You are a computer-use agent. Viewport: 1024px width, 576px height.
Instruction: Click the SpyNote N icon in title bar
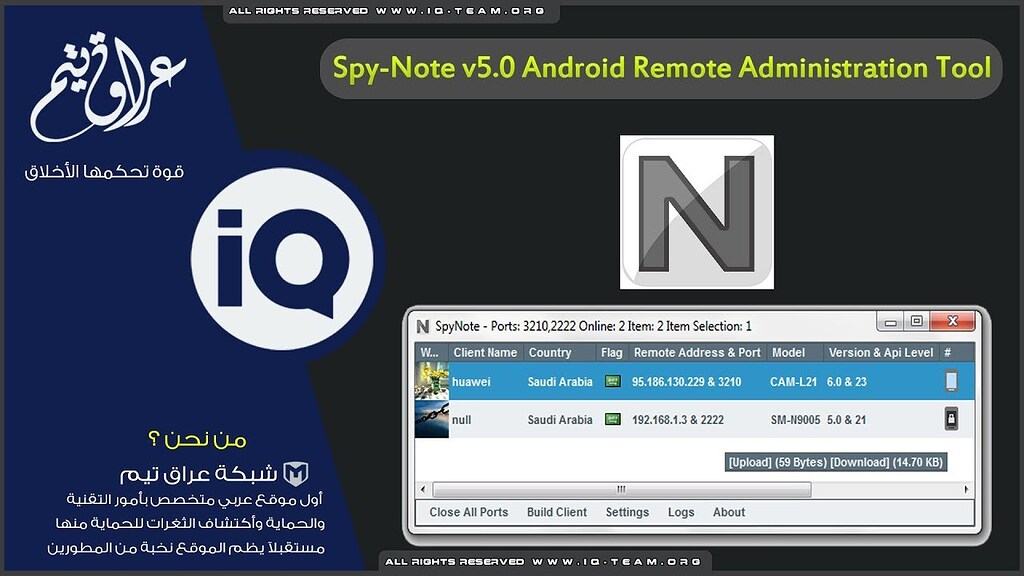tap(423, 326)
